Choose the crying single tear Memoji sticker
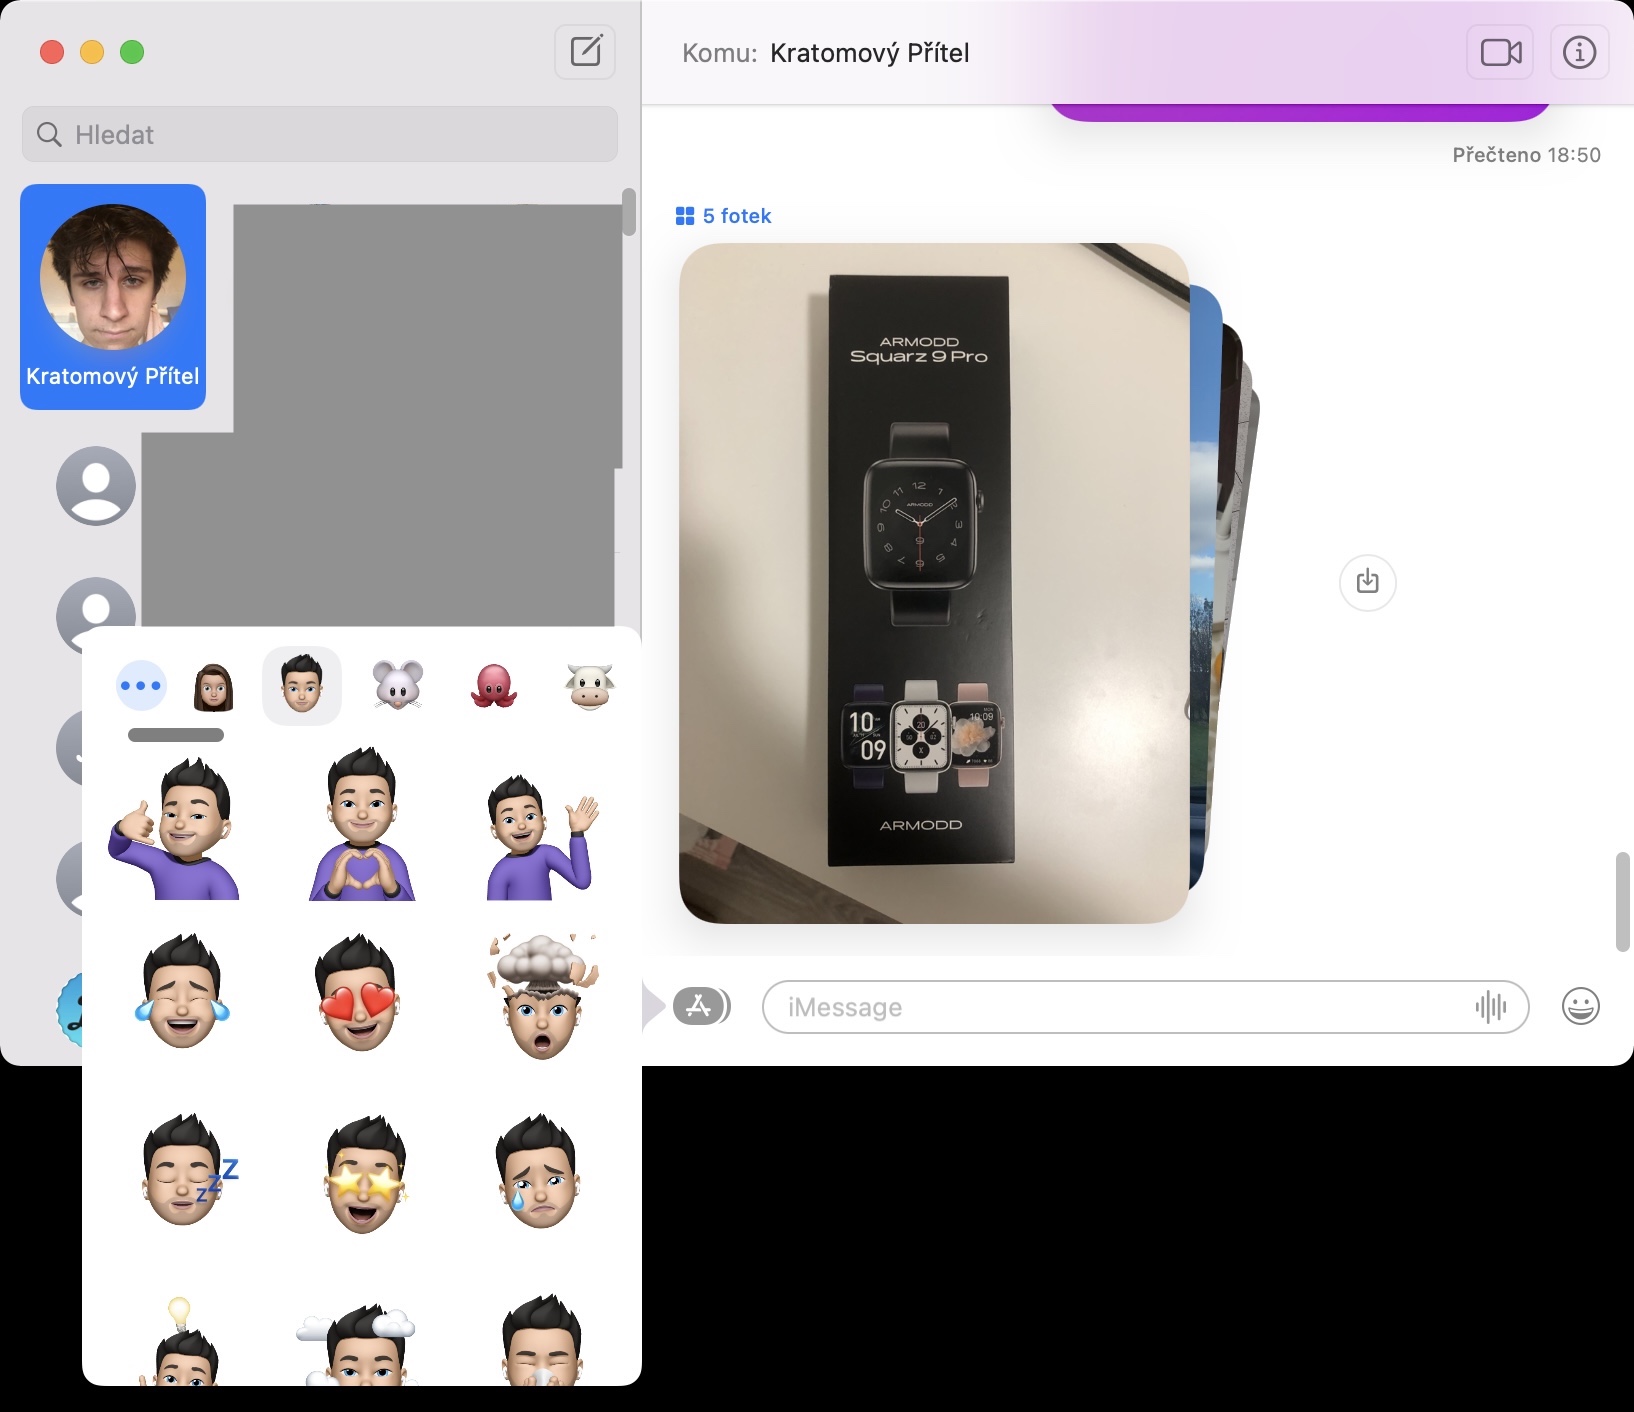Viewport: 1634px width, 1412px height. [538, 1172]
